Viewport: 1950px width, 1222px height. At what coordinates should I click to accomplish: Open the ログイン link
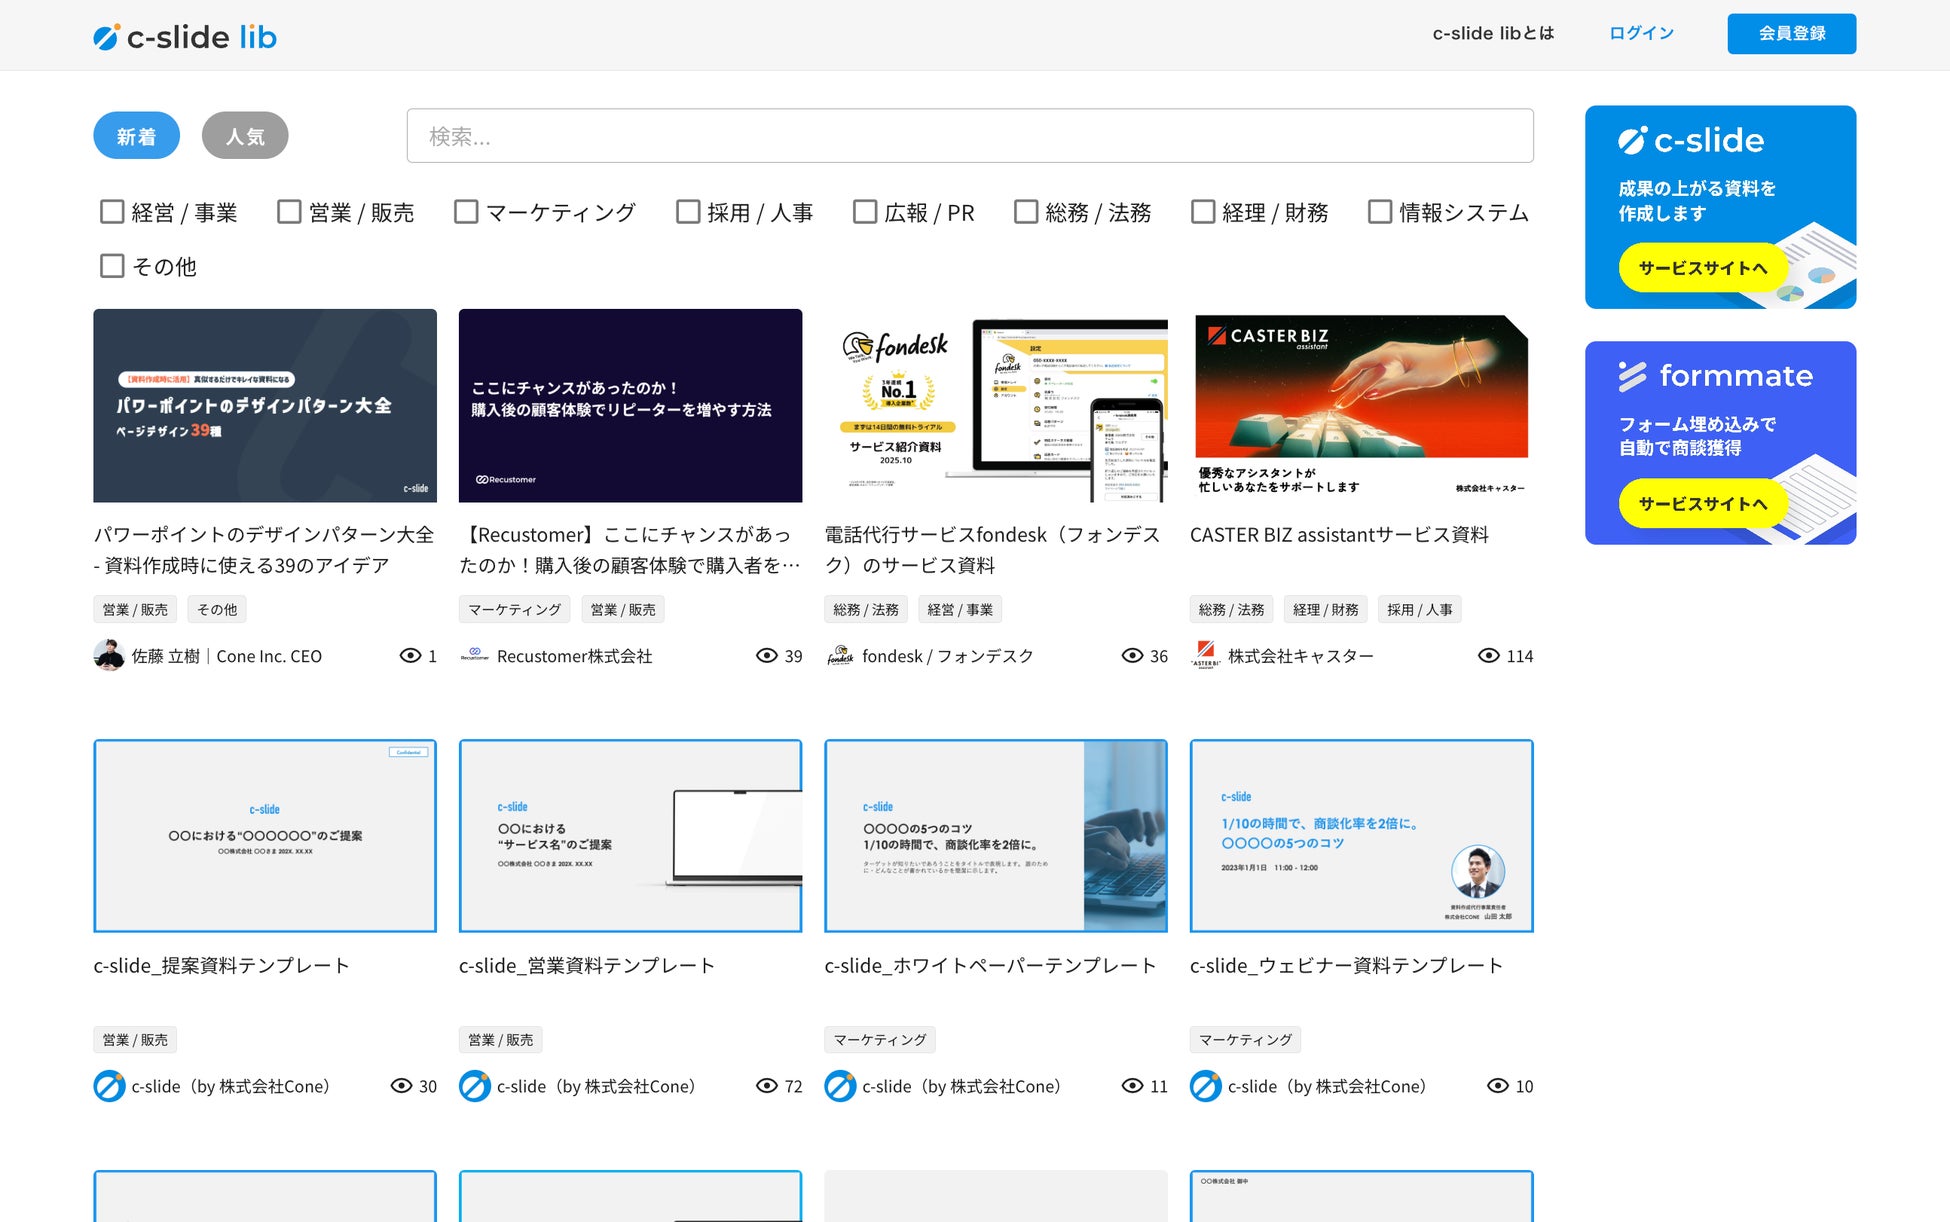point(1641,34)
